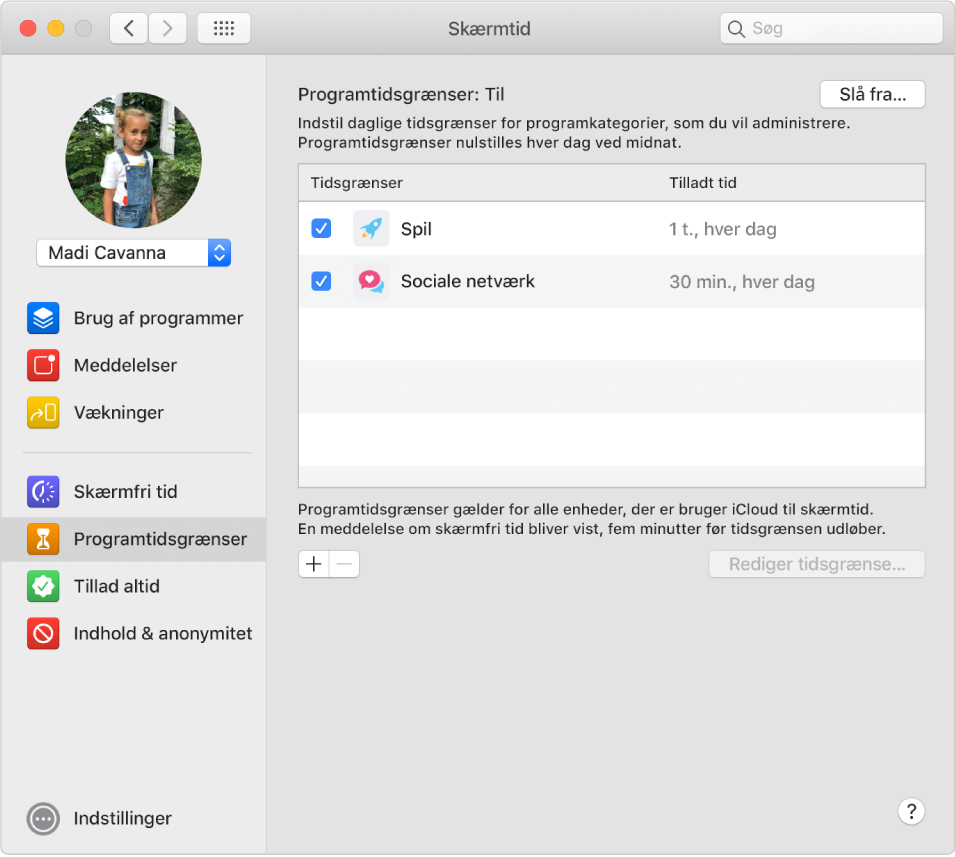Click the yellow minimize window button
The image size is (955, 857).
[x=56, y=29]
